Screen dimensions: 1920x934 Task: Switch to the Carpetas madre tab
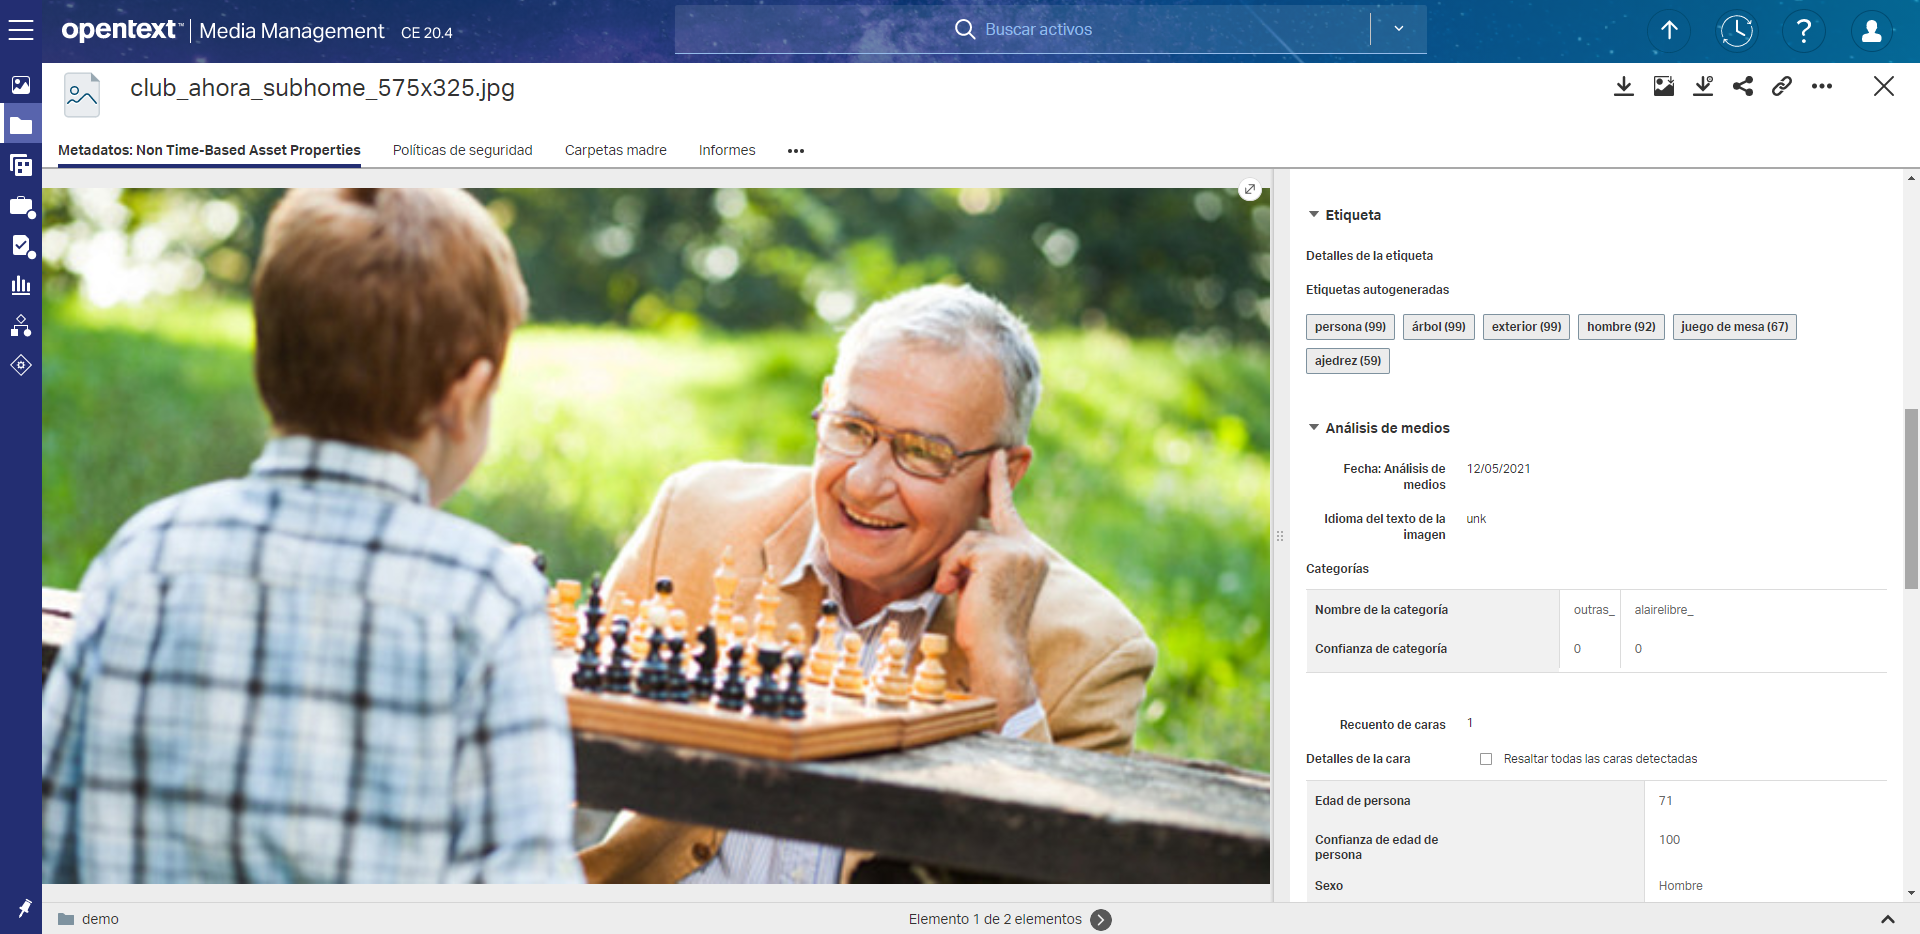click(x=615, y=150)
